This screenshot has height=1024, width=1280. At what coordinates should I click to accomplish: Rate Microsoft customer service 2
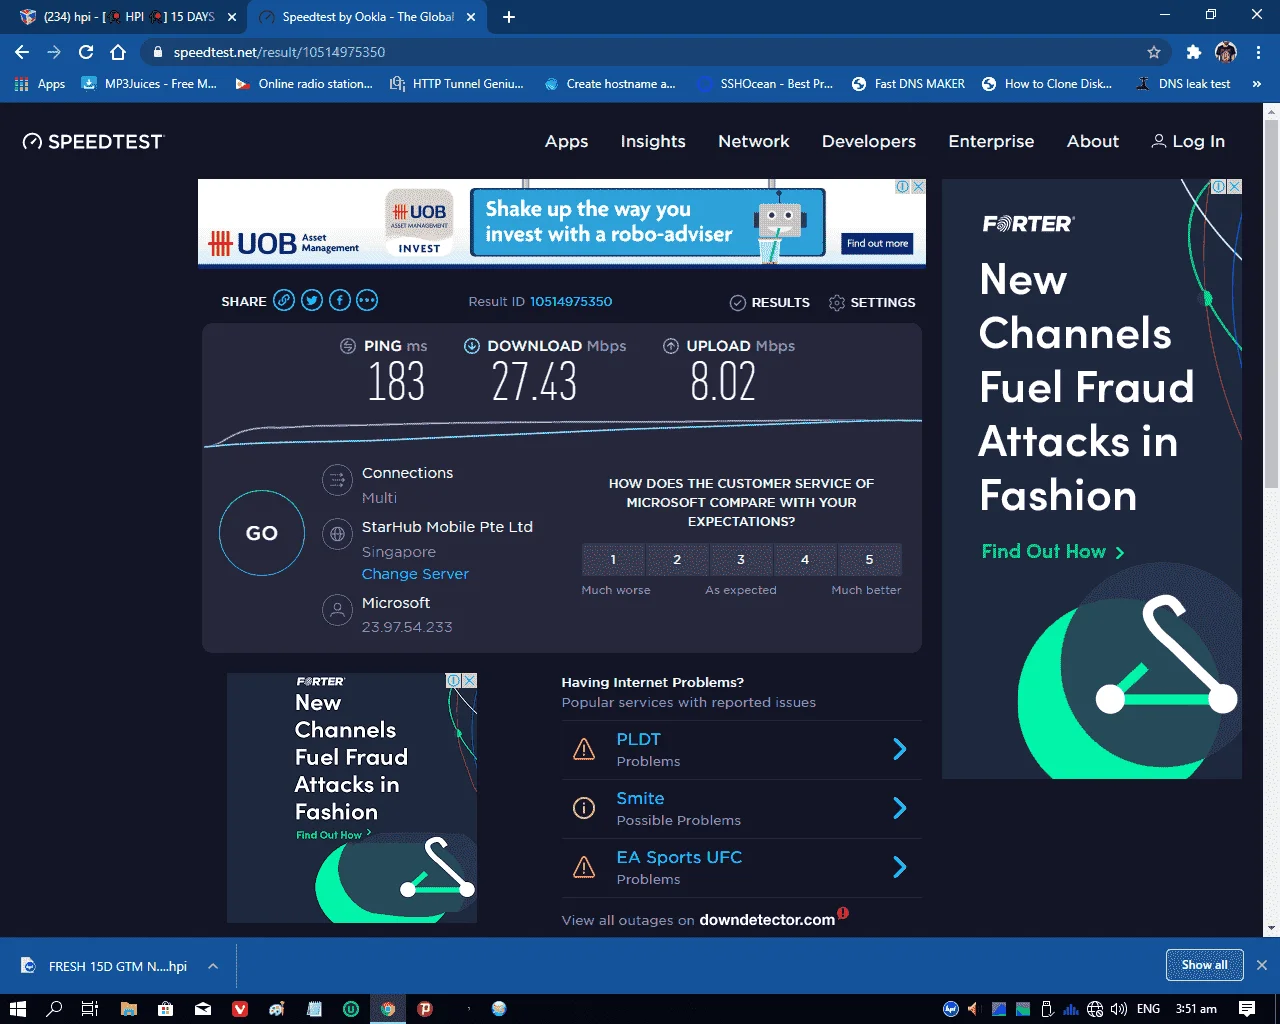(x=677, y=560)
